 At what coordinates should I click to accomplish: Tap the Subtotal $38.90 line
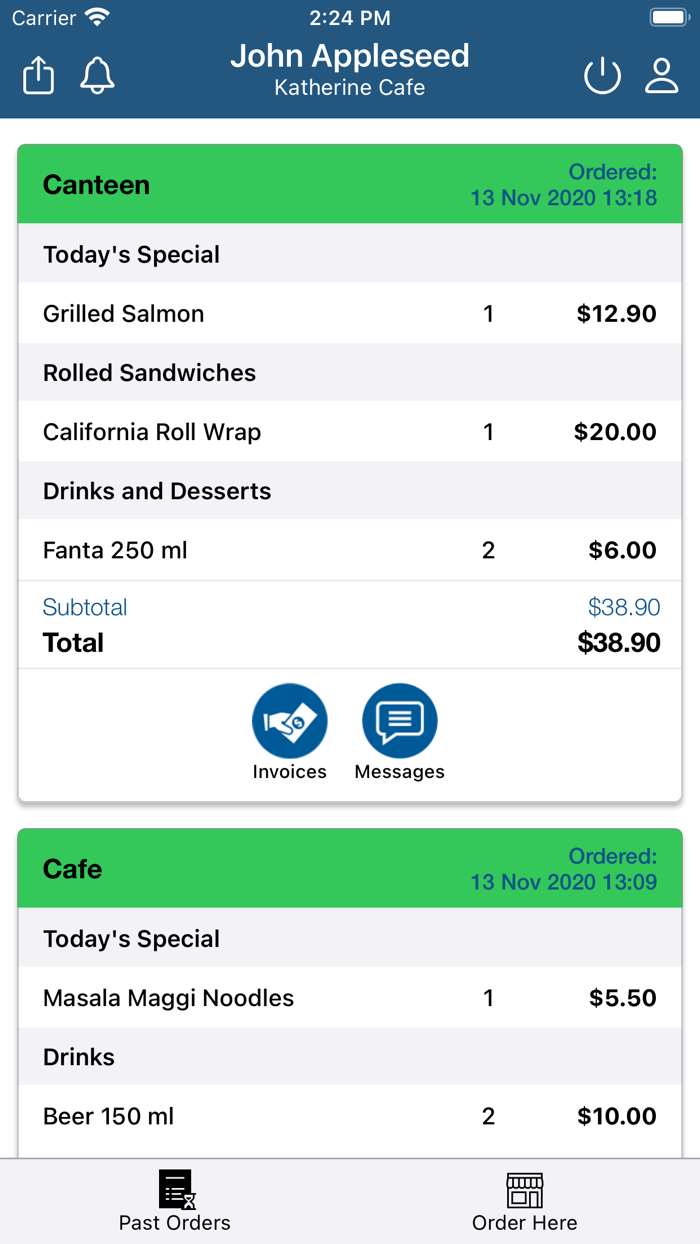tap(350, 607)
